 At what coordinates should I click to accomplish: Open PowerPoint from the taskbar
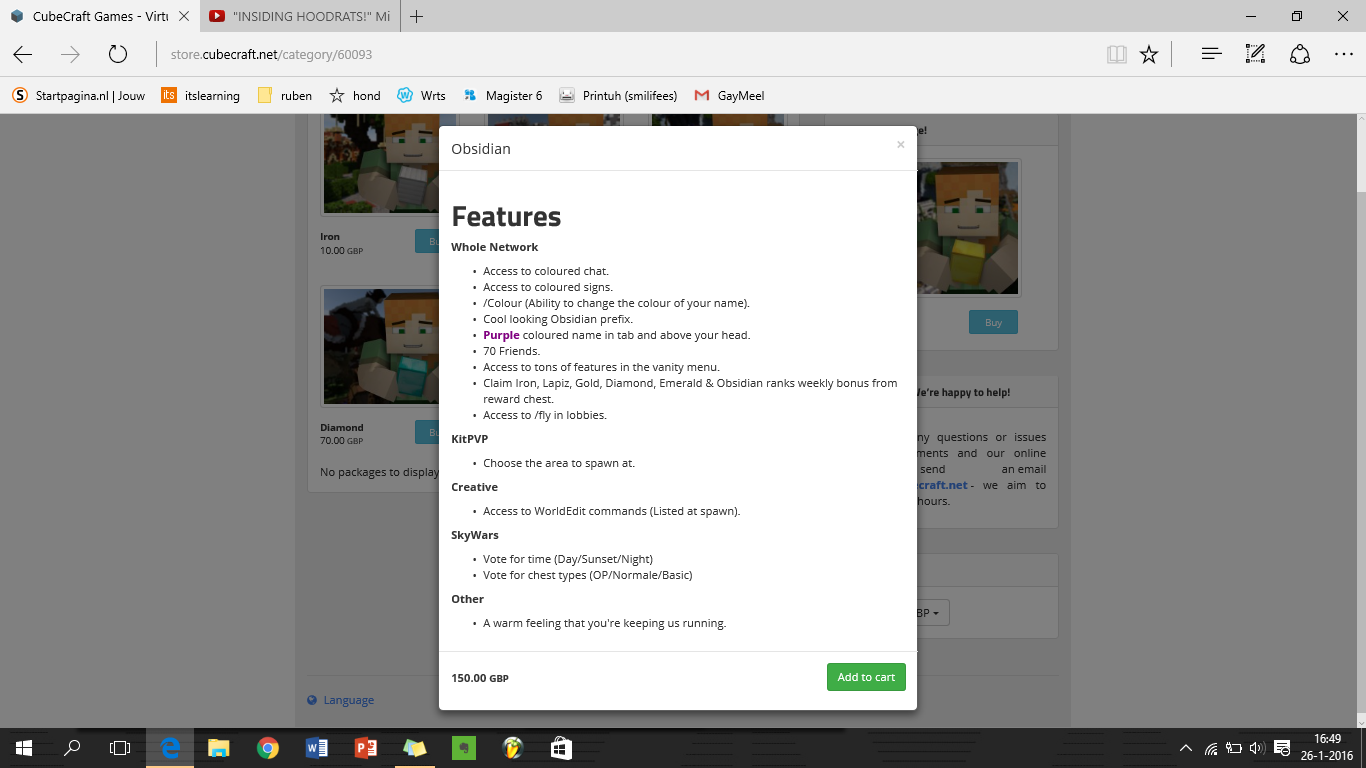pos(365,748)
